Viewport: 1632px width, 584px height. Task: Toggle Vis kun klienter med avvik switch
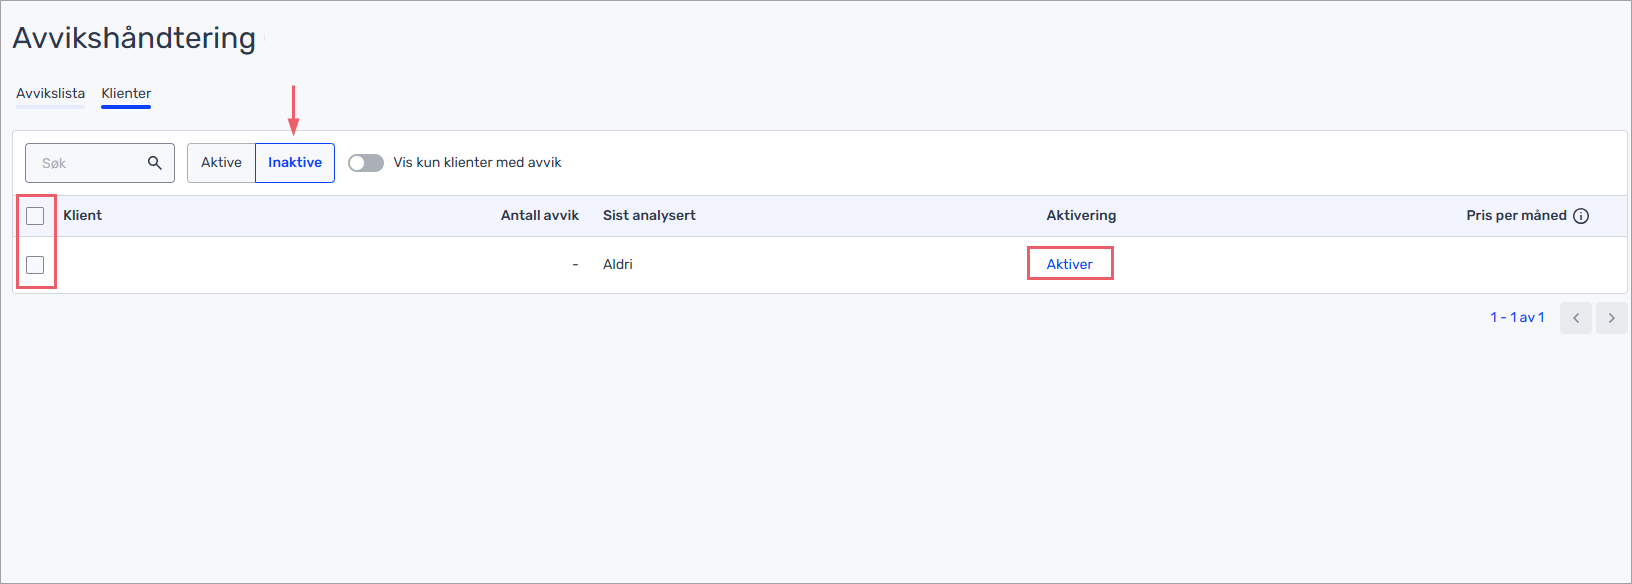tap(366, 163)
